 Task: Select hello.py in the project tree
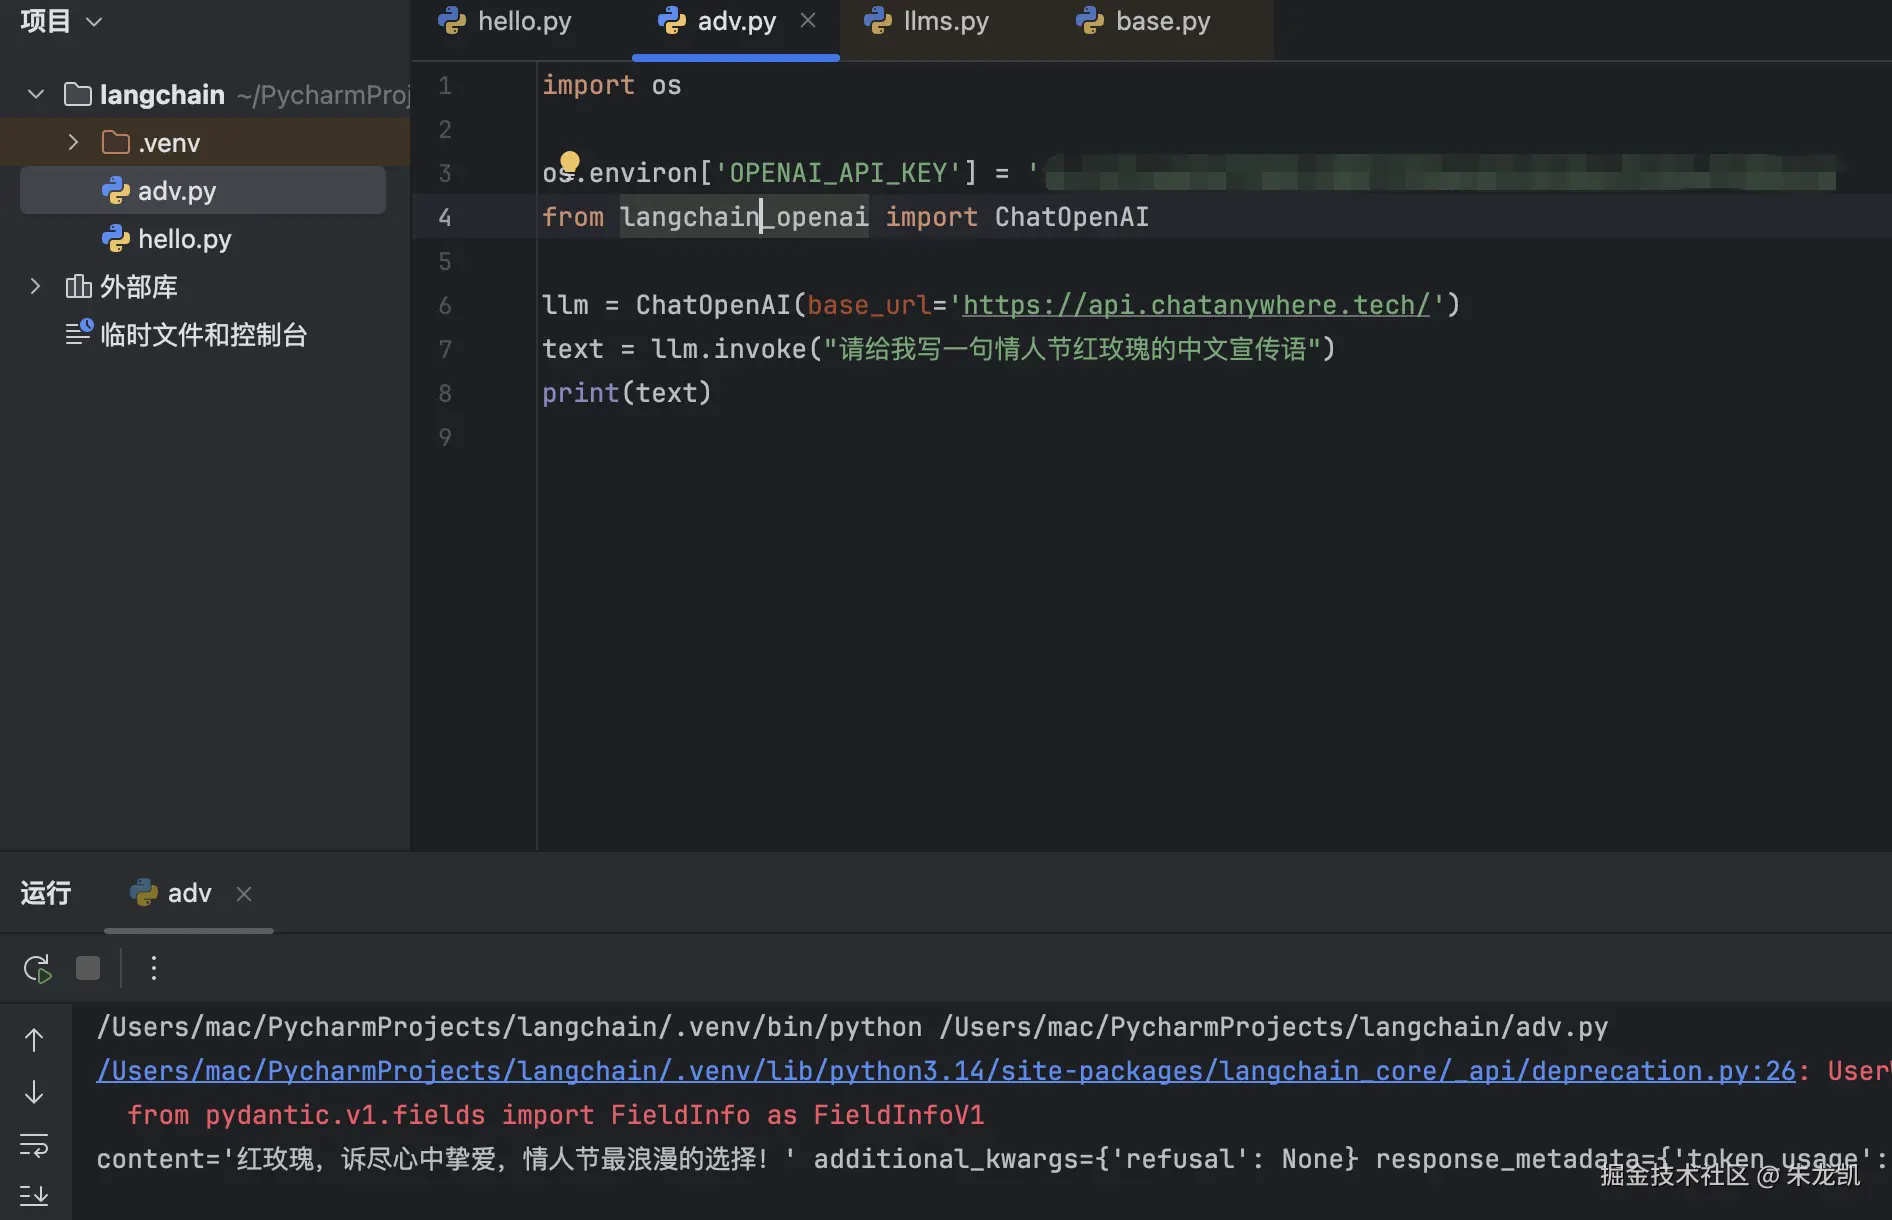coord(184,239)
